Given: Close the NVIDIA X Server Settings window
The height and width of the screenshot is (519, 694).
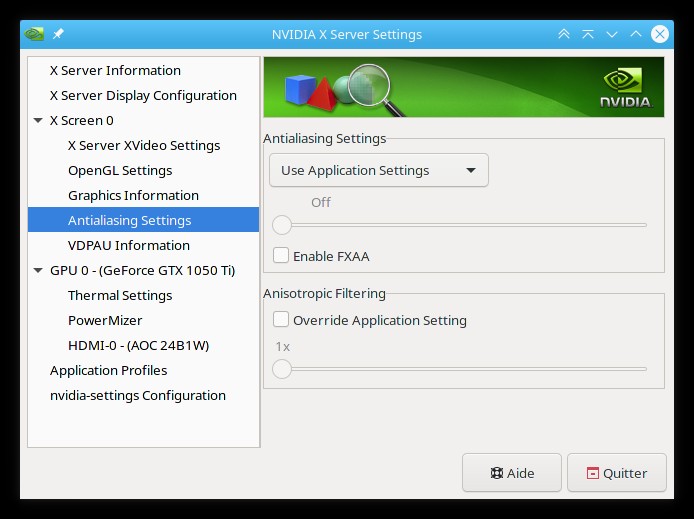Looking at the screenshot, I should 659,34.
